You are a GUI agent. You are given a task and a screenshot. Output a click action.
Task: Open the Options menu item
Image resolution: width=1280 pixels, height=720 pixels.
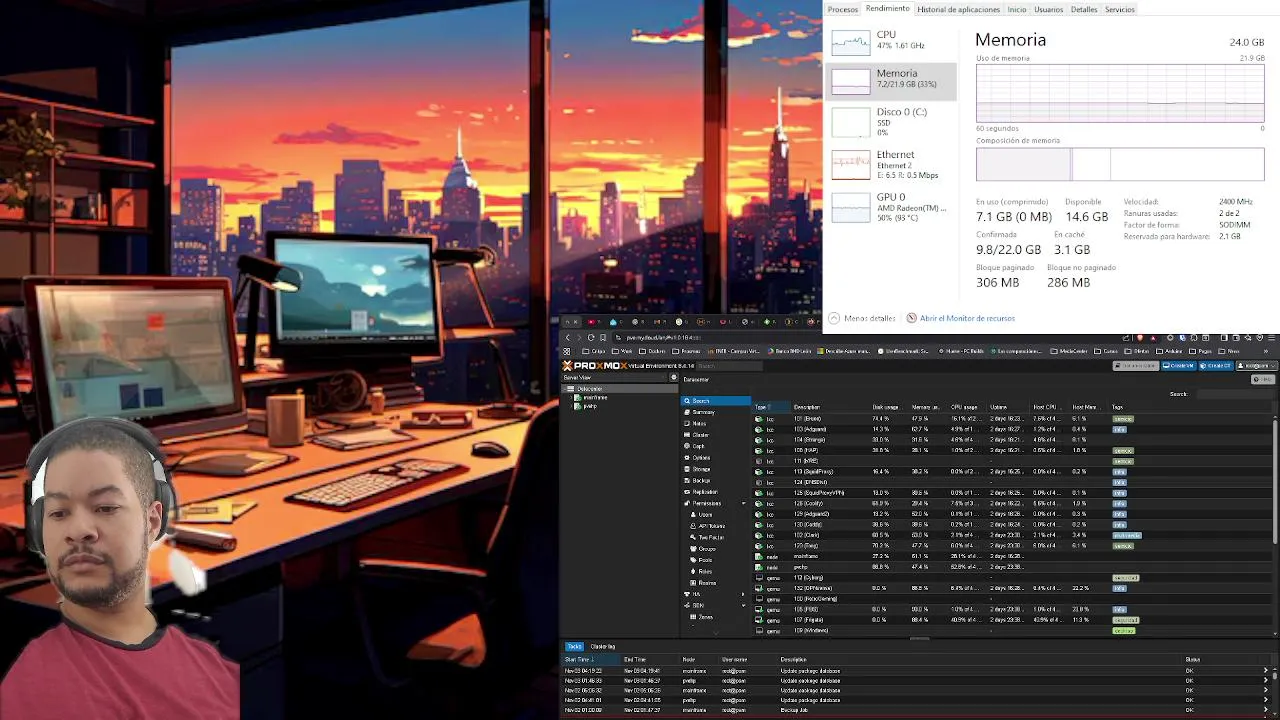716,458
